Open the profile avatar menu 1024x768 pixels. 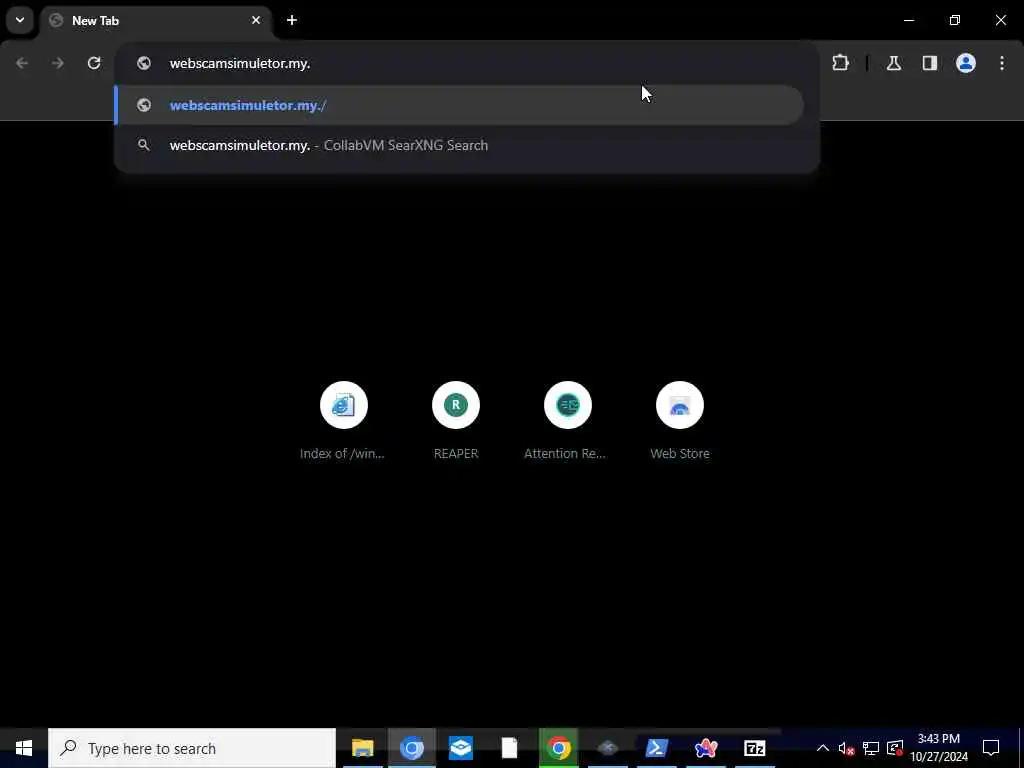point(966,63)
